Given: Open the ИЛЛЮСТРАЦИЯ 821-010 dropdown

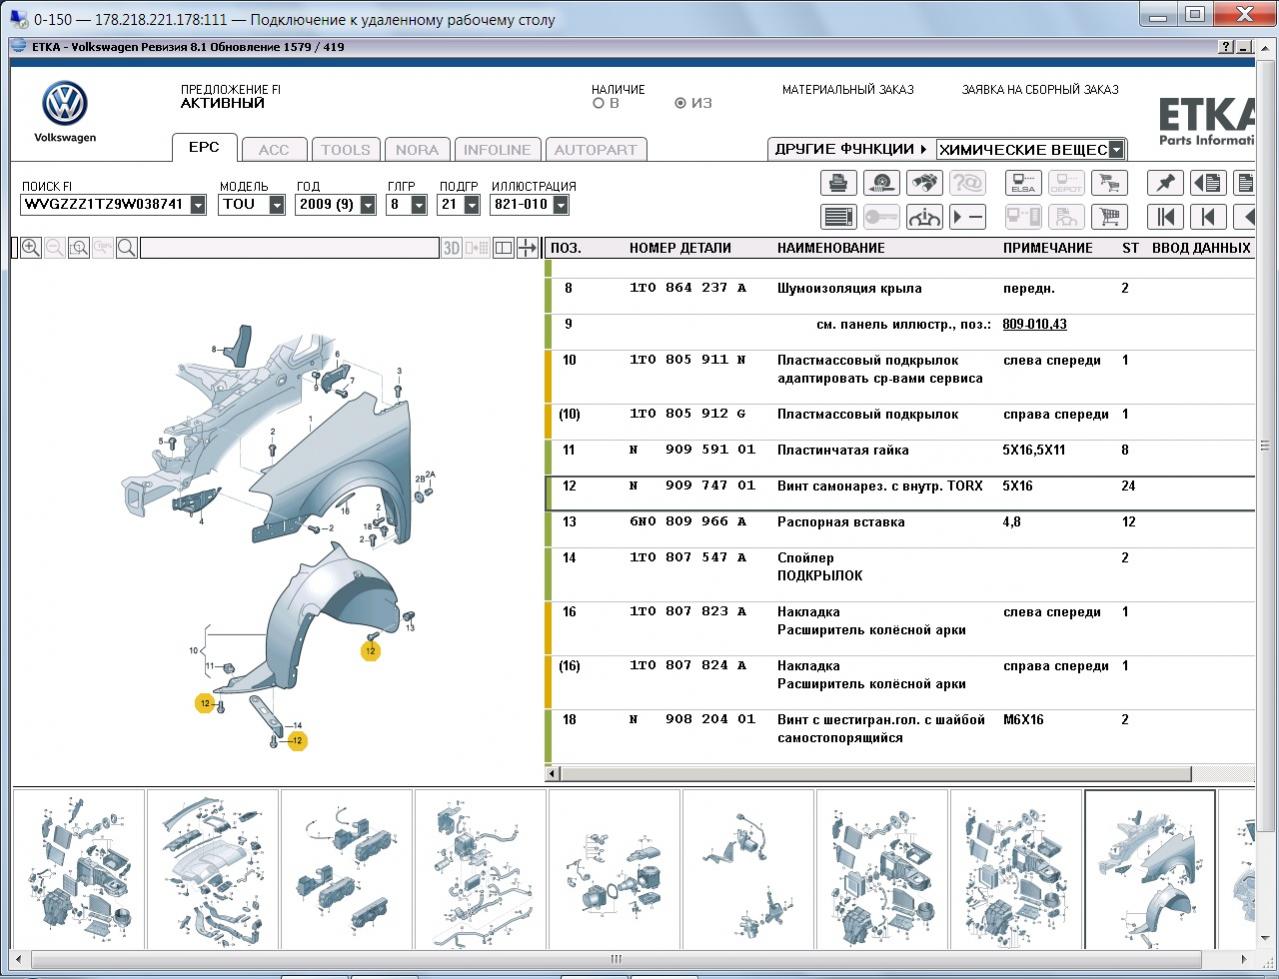Looking at the screenshot, I should click(560, 205).
